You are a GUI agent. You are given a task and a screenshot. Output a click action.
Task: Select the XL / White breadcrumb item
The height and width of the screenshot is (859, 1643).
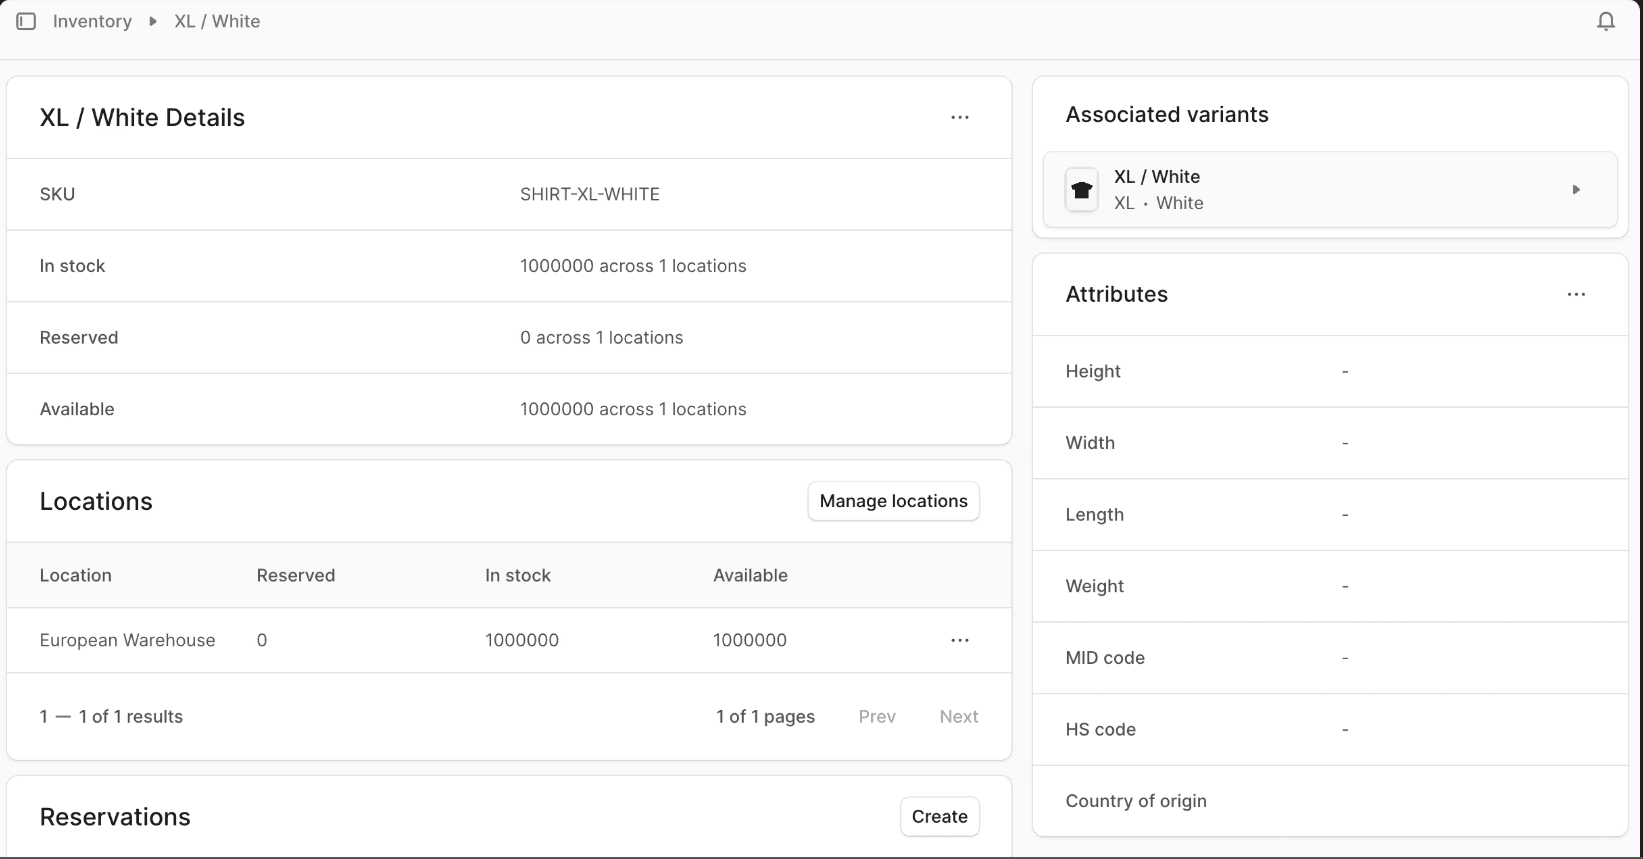(217, 21)
